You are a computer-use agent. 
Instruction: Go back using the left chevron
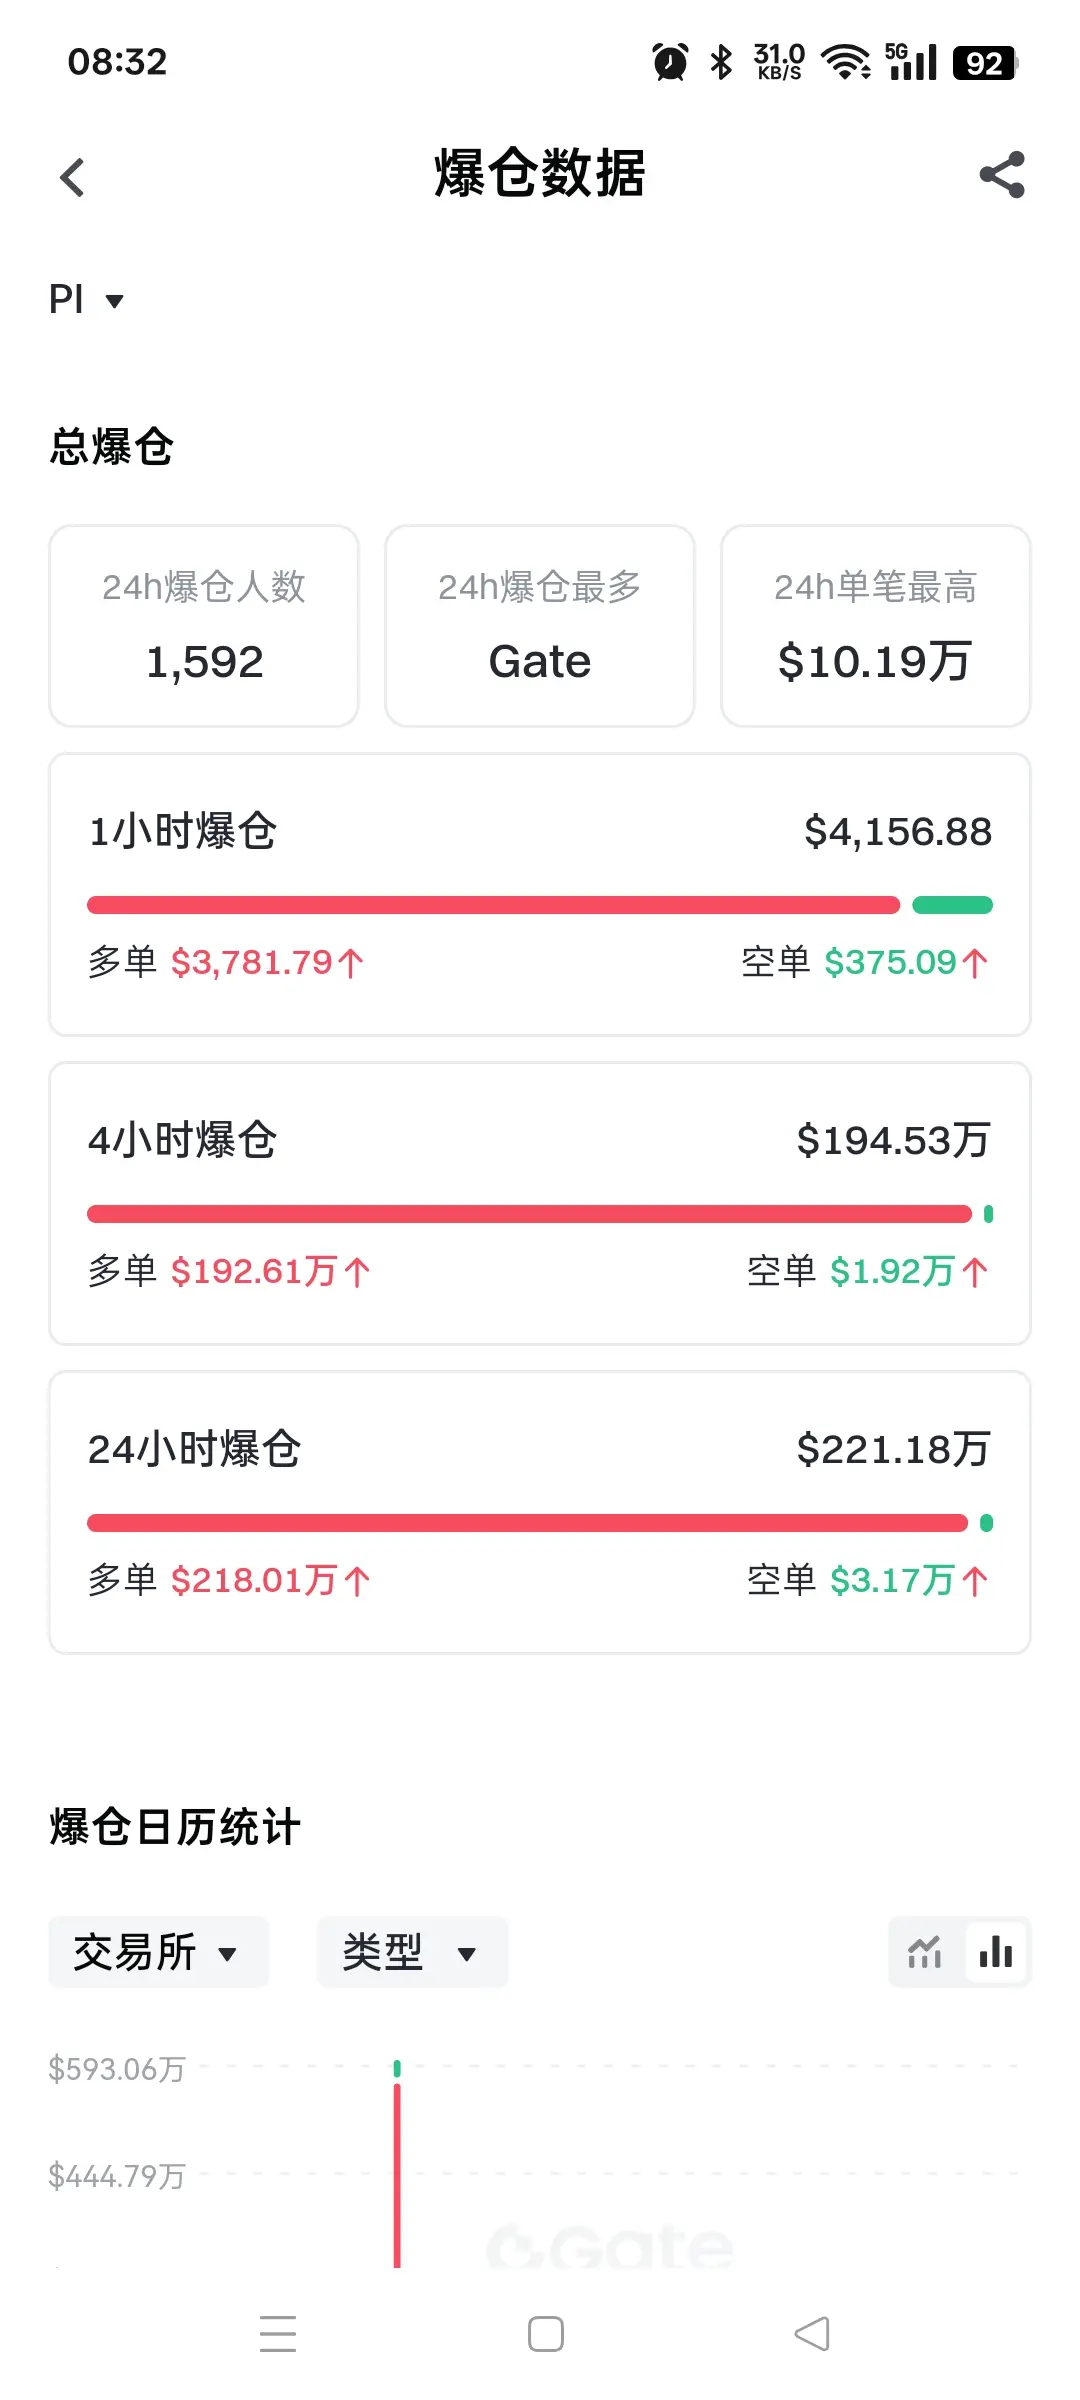tap(72, 178)
